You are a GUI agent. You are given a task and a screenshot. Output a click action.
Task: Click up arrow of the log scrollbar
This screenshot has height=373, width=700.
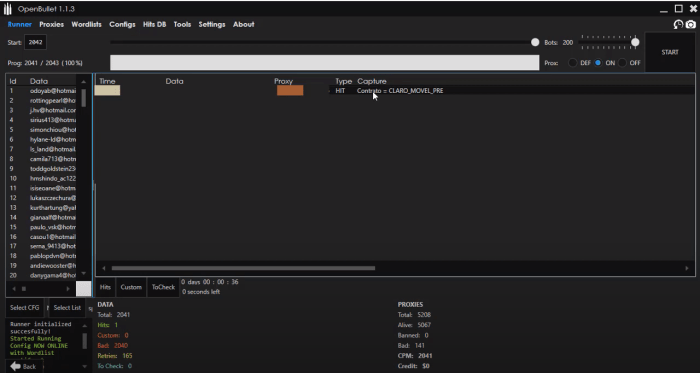click(84, 326)
